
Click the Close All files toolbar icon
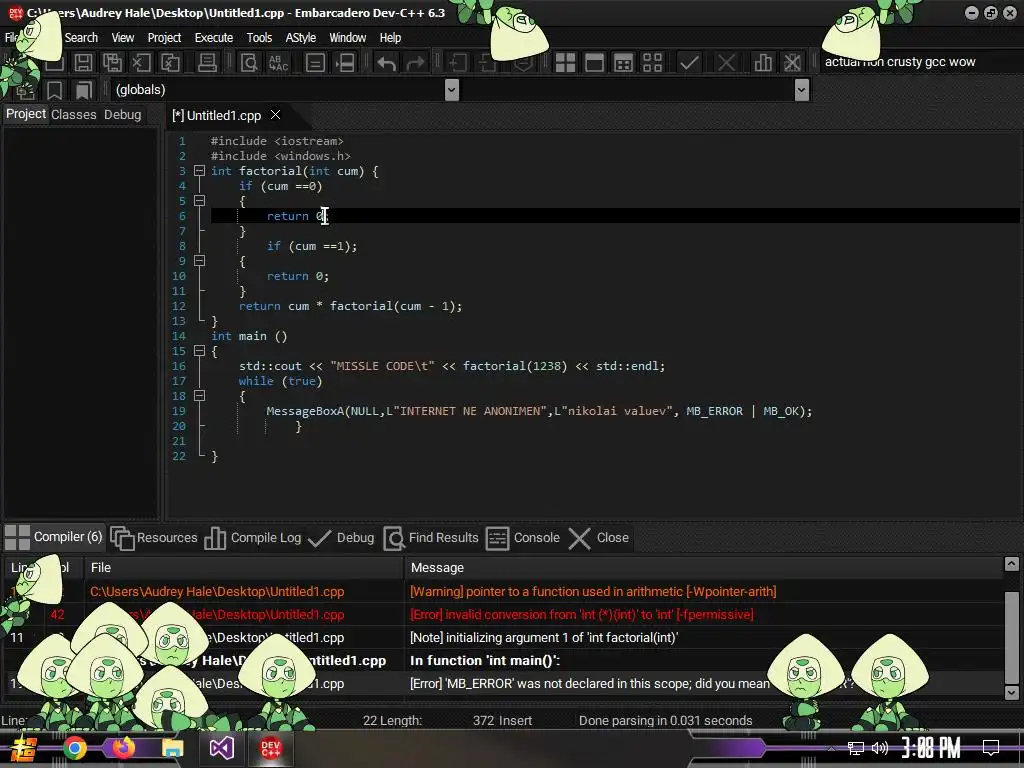tap(170, 63)
